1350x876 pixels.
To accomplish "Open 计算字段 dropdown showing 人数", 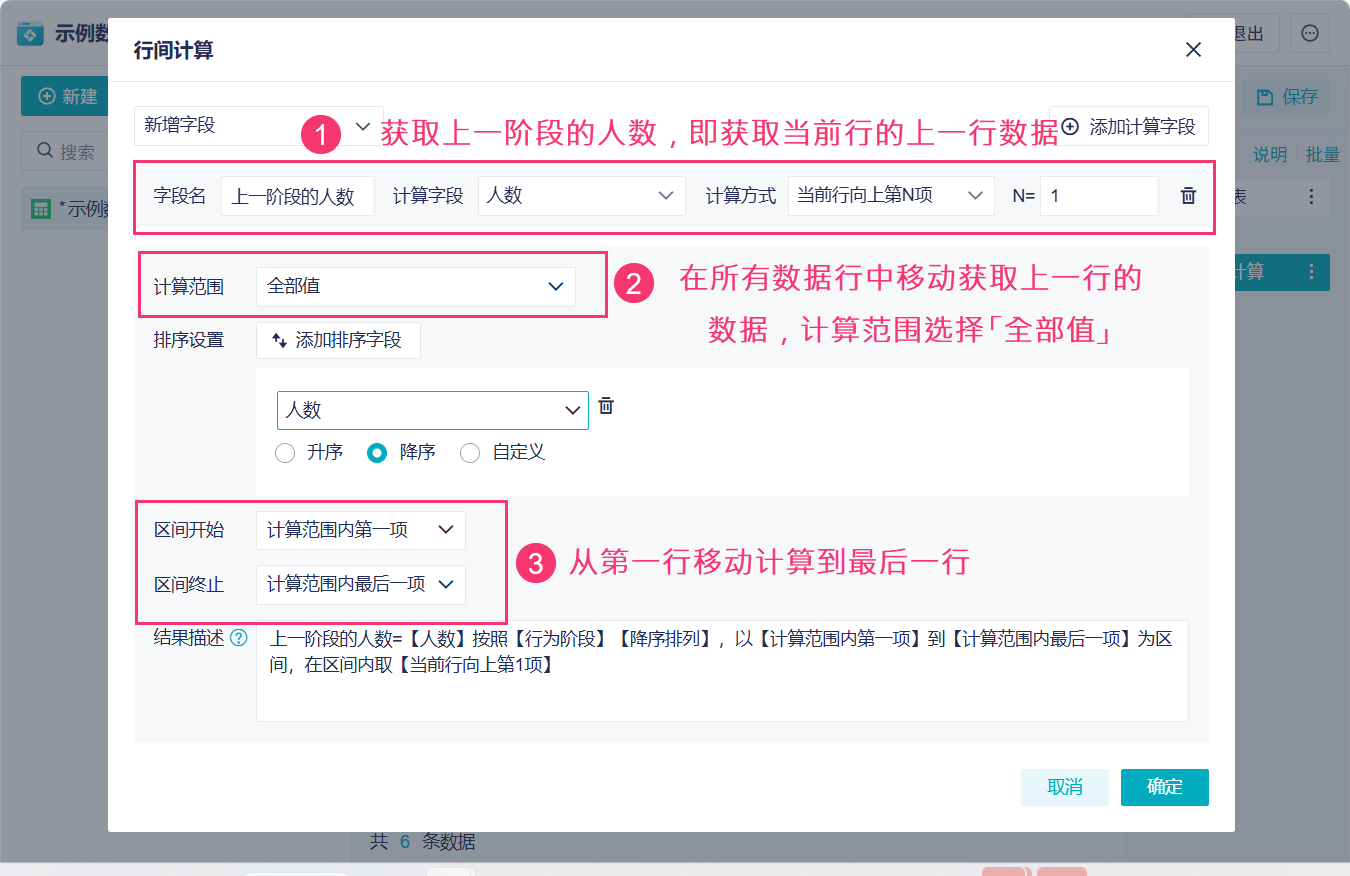I will point(582,196).
